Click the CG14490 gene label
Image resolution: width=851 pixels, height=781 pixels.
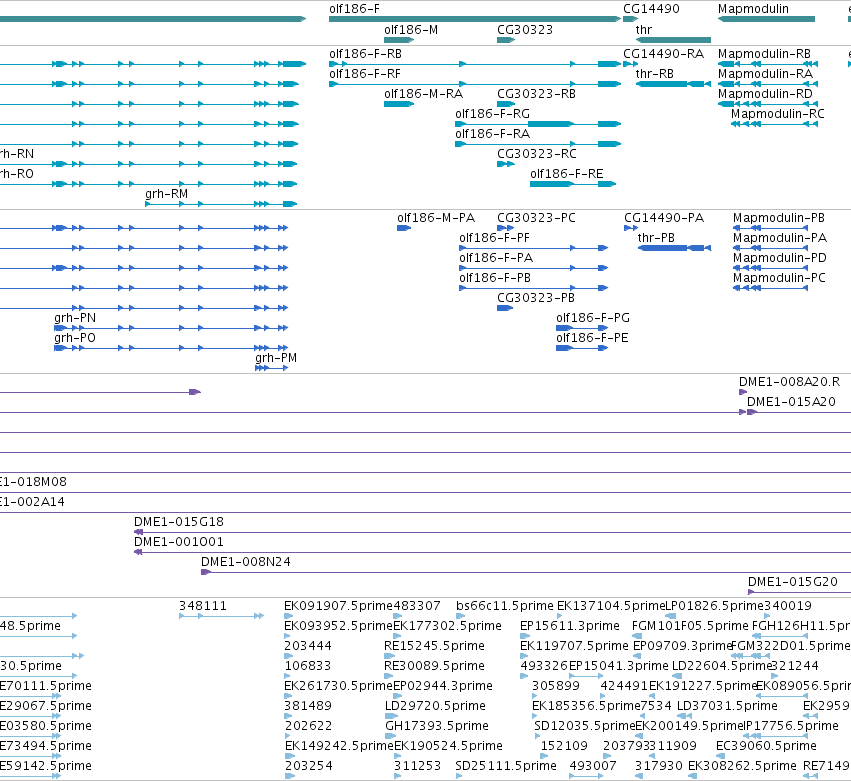point(651,9)
